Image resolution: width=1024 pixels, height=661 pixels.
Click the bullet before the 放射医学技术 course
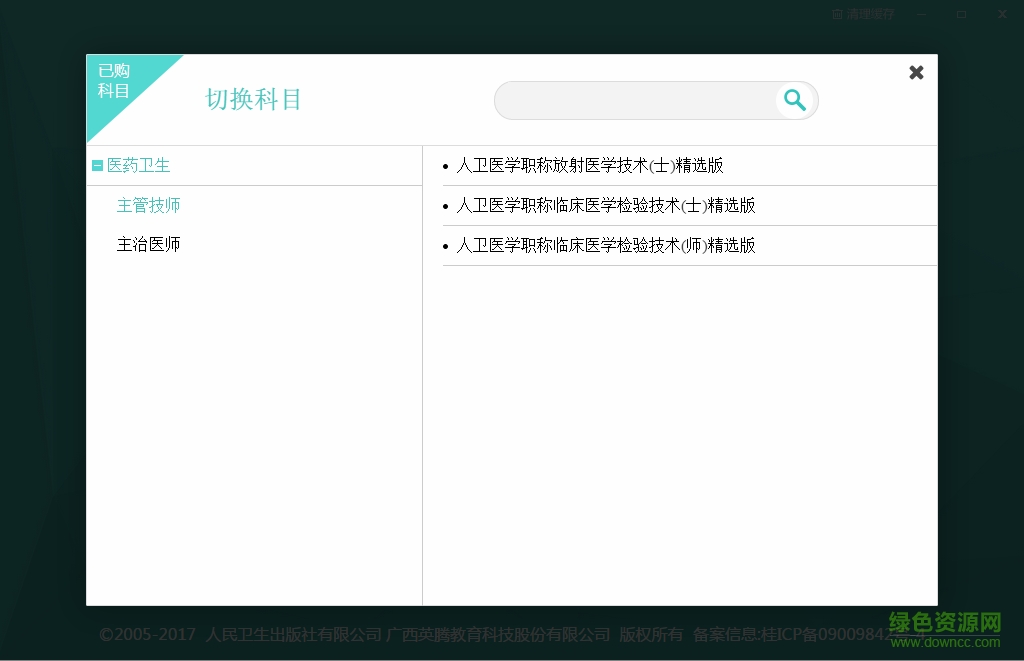tap(446, 165)
